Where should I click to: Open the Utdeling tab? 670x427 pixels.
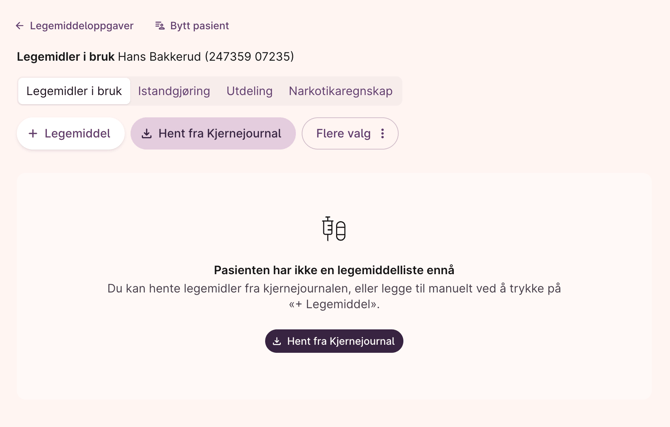pos(249,91)
